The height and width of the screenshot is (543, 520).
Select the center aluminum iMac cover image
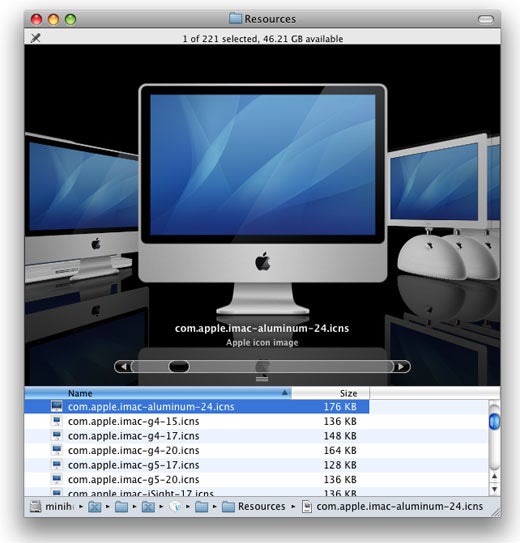click(262, 199)
